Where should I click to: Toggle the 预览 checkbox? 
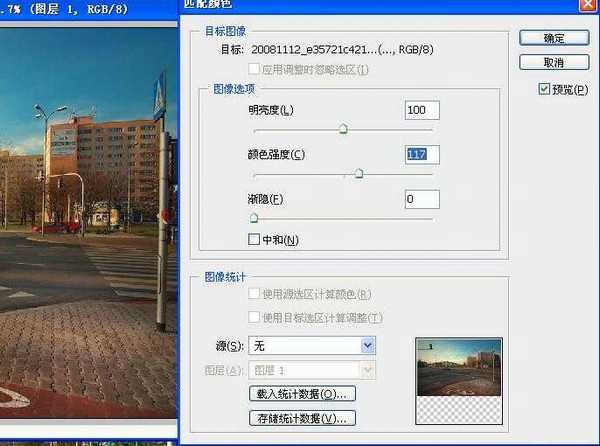click(x=544, y=89)
